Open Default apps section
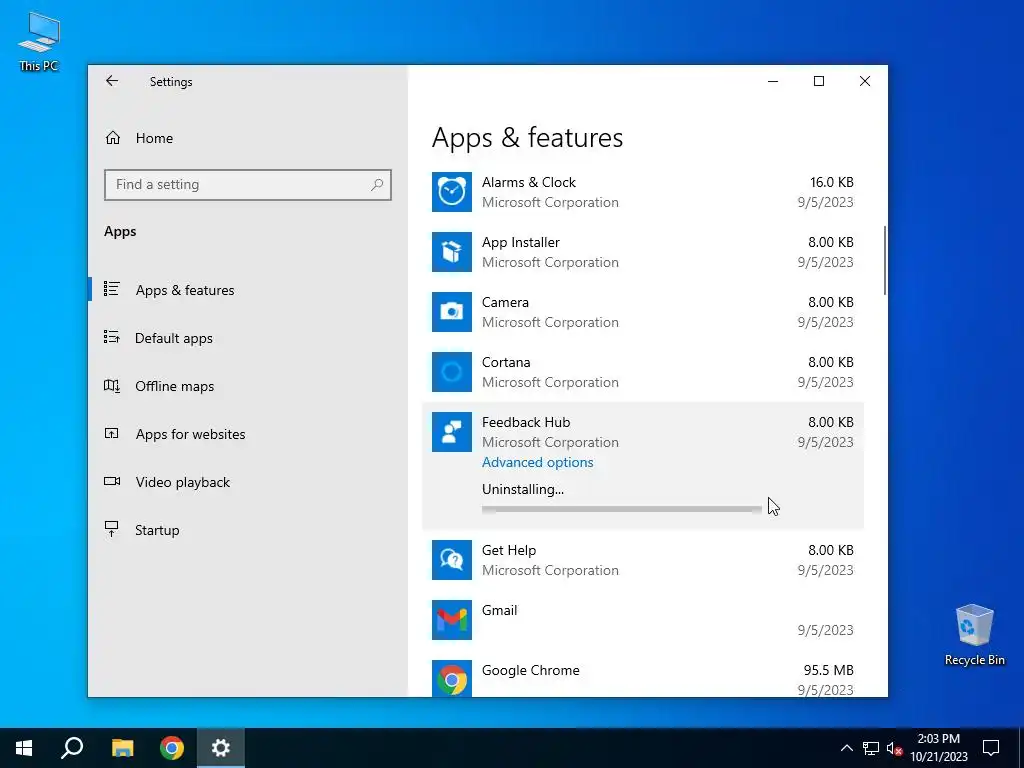 pyautogui.click(x=248, y=338)
